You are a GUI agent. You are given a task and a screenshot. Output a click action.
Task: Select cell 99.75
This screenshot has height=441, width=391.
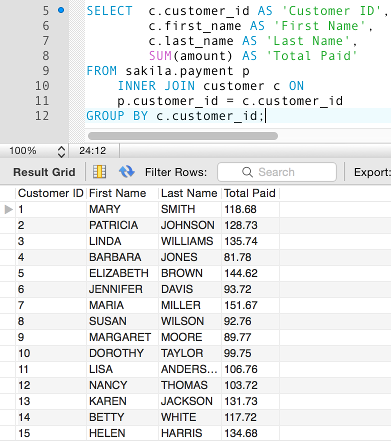click(x=250, y=353)
